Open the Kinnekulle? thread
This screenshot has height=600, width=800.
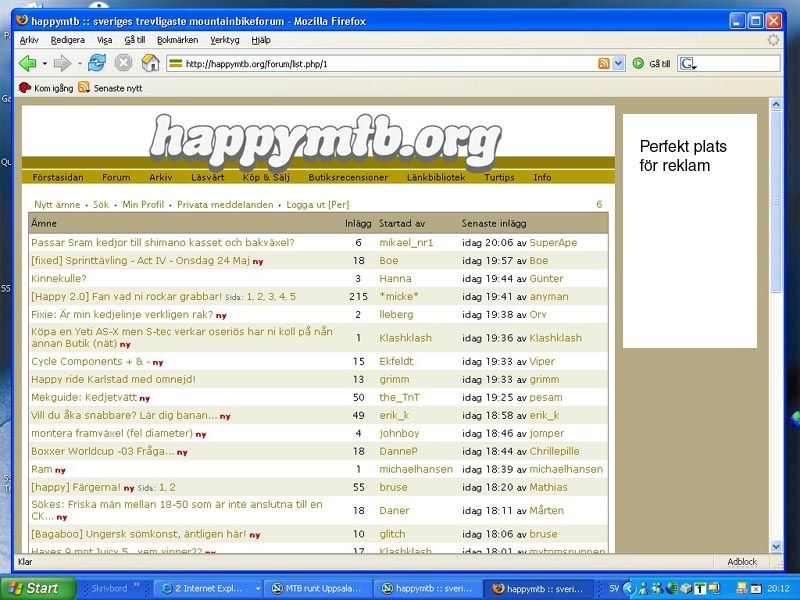tap(59, 279)
